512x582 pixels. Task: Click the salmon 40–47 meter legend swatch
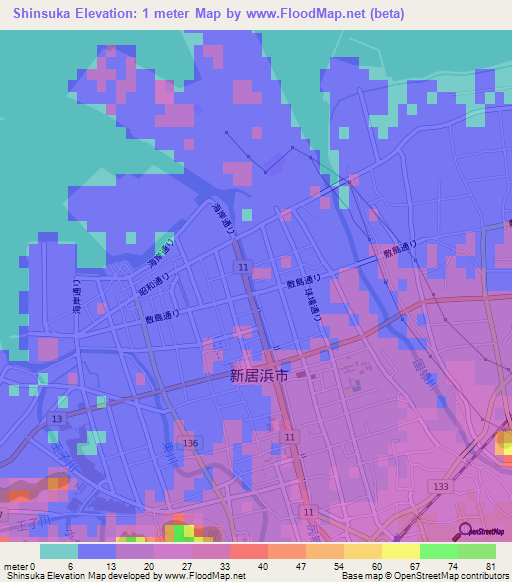click(287, 552)
